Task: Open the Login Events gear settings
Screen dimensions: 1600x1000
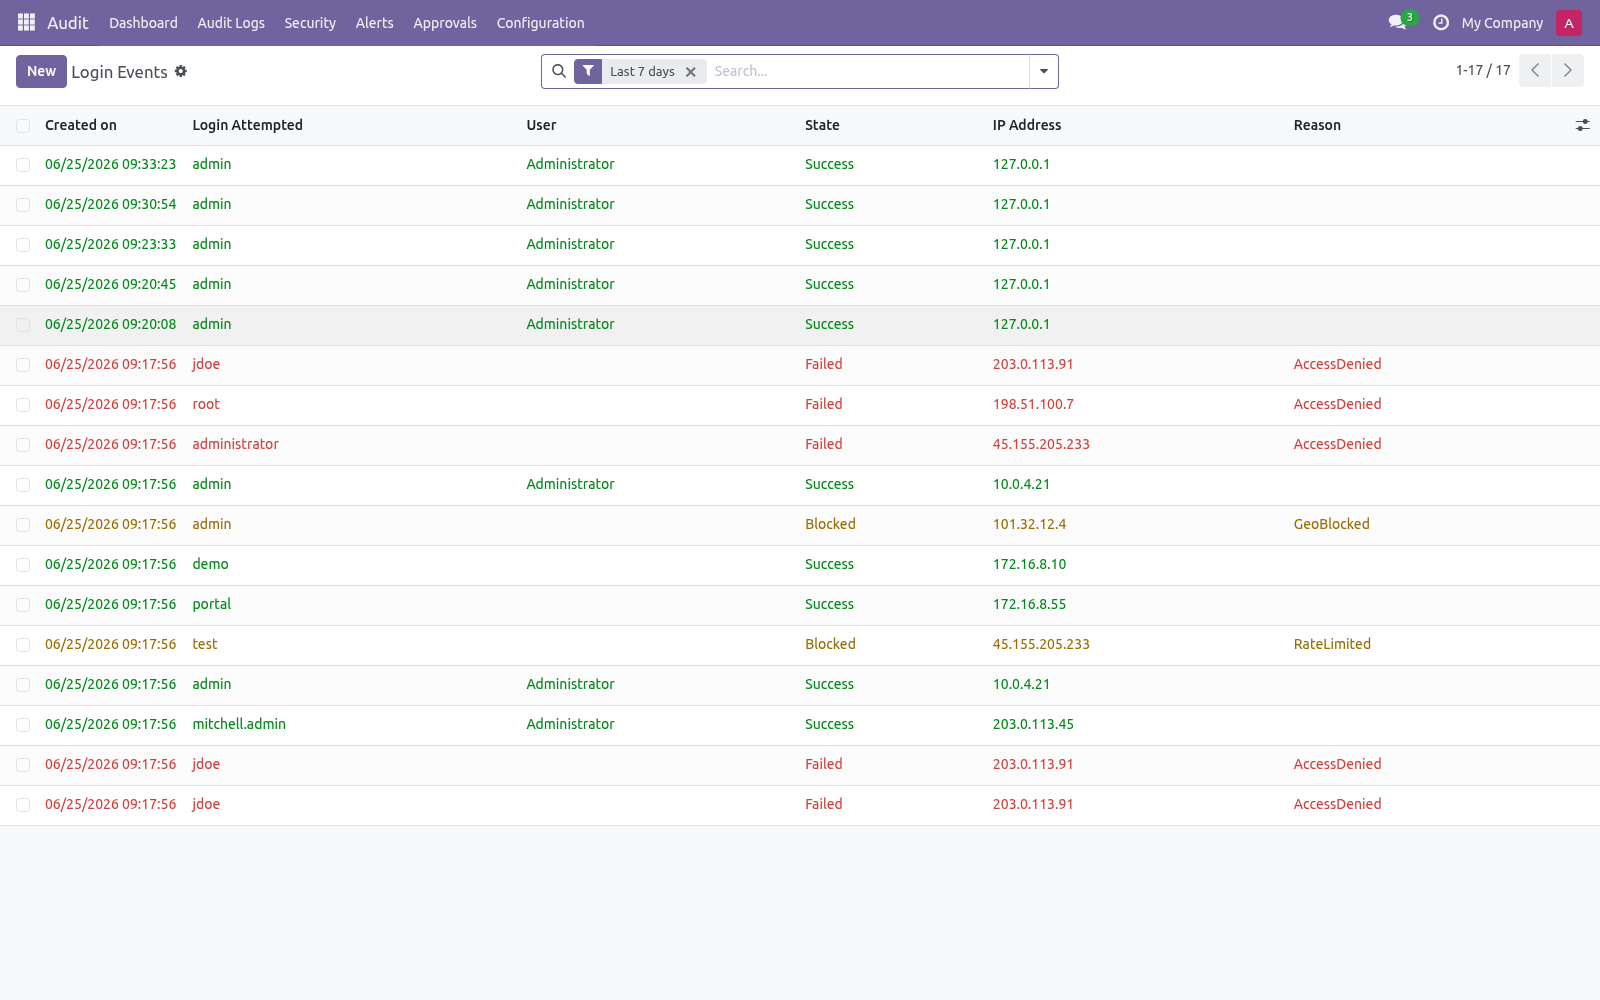Action: [181, 71]
